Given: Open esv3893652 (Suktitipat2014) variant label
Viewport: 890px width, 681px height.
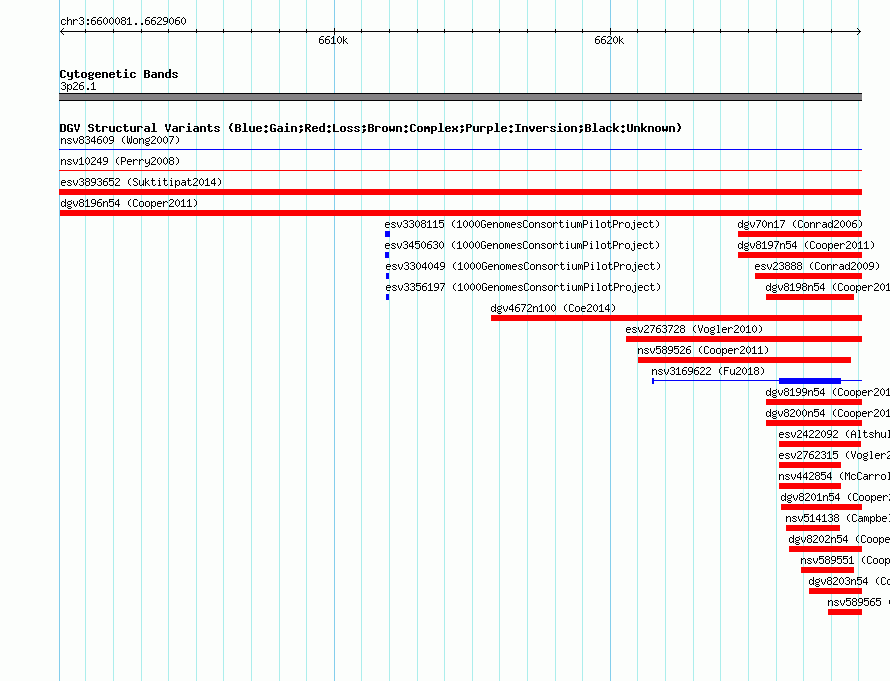Looking at the screenshot, I should 141,182.
